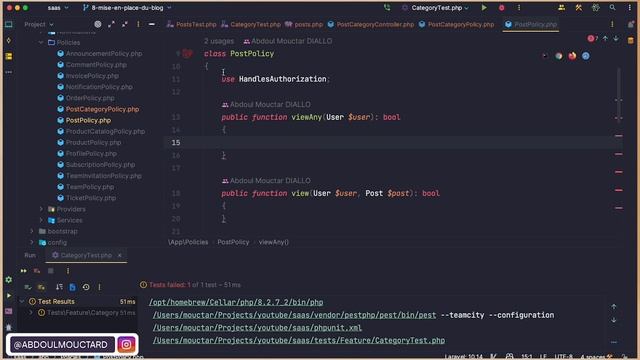Rerun tests with double-arrow icon
640x360 pixels.
(23, 271)
